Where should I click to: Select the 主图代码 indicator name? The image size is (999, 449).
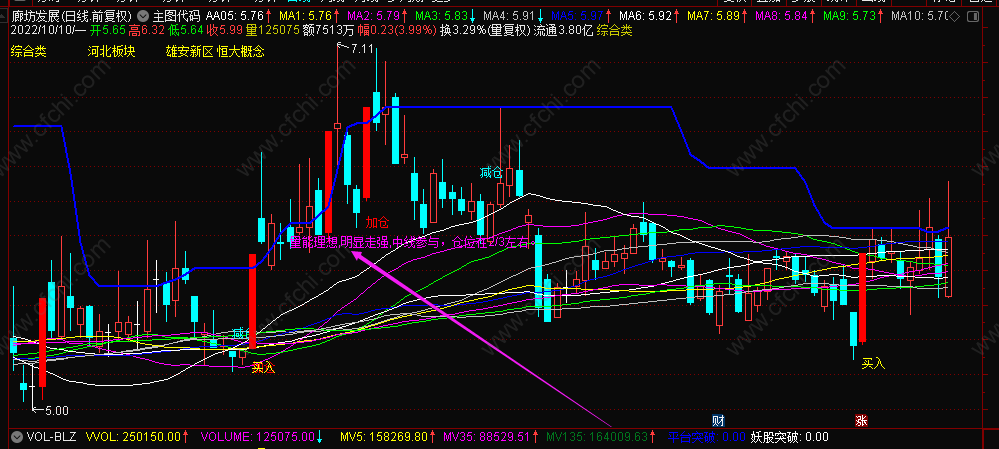(x=176, y=15)
